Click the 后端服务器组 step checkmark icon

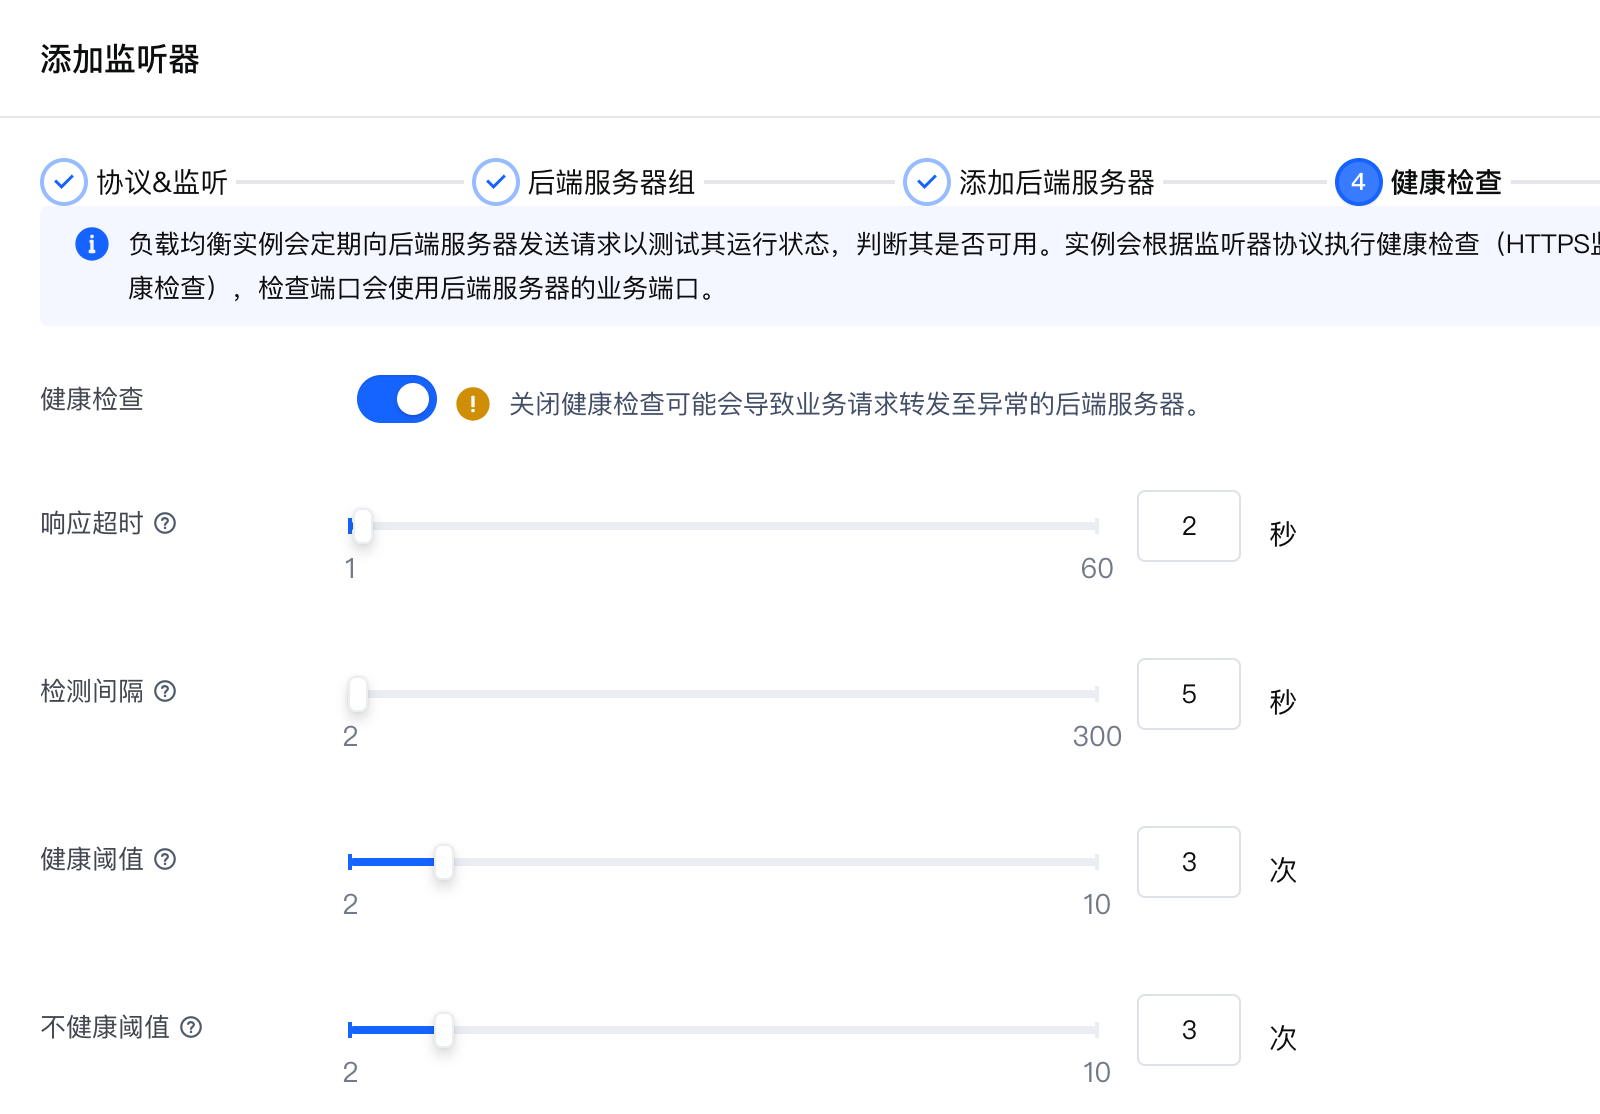tap(495, 182)
